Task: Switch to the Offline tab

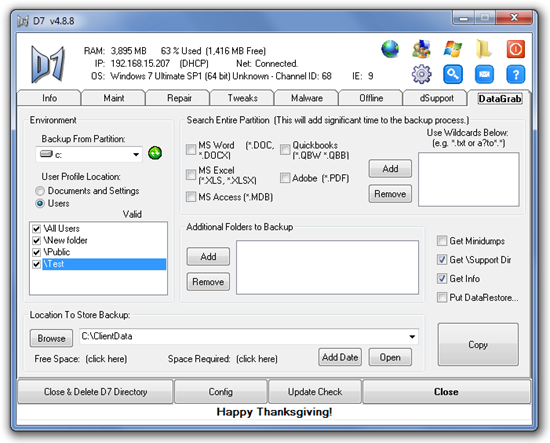Action: tap(371, 98)
